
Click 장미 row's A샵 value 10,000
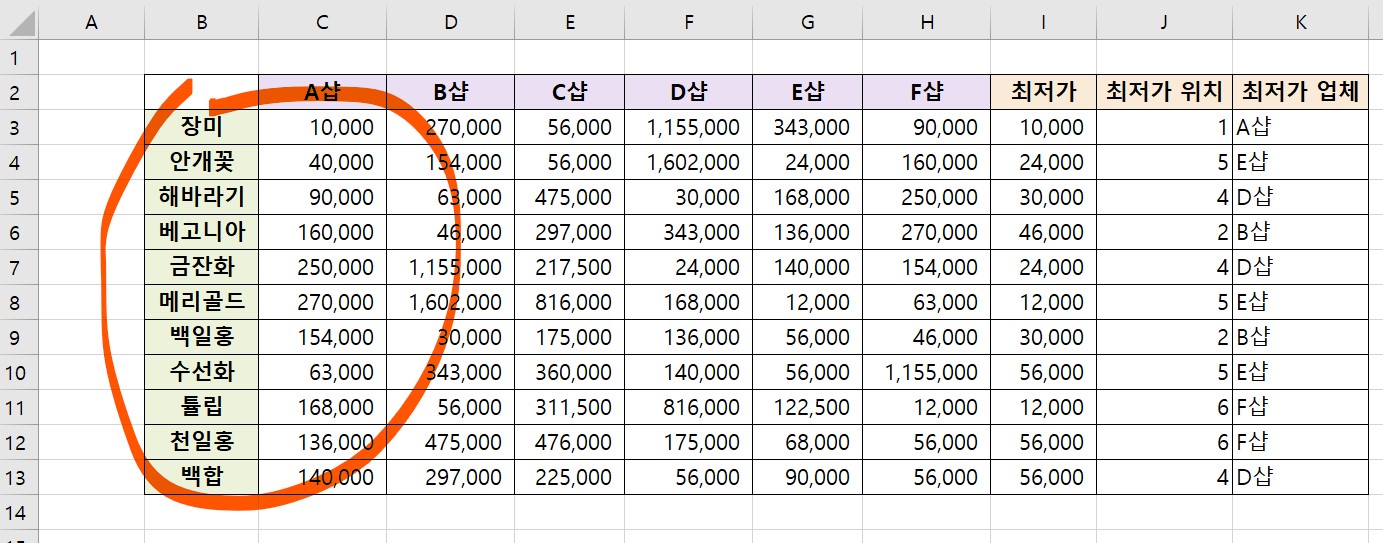tap(322, 127)
